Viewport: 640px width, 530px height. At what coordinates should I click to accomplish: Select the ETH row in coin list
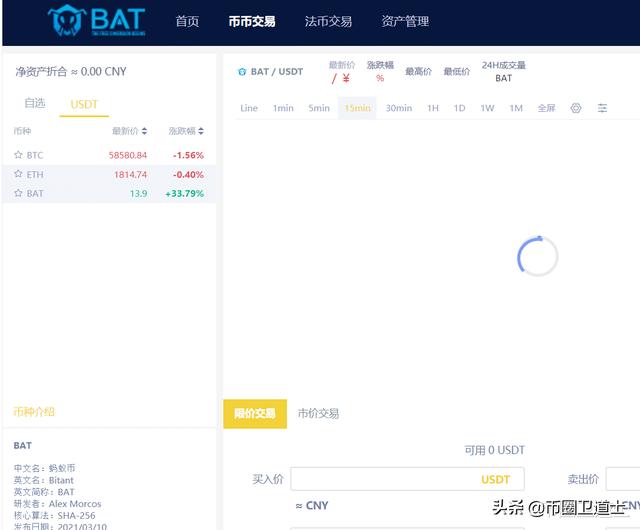point(109,174)
